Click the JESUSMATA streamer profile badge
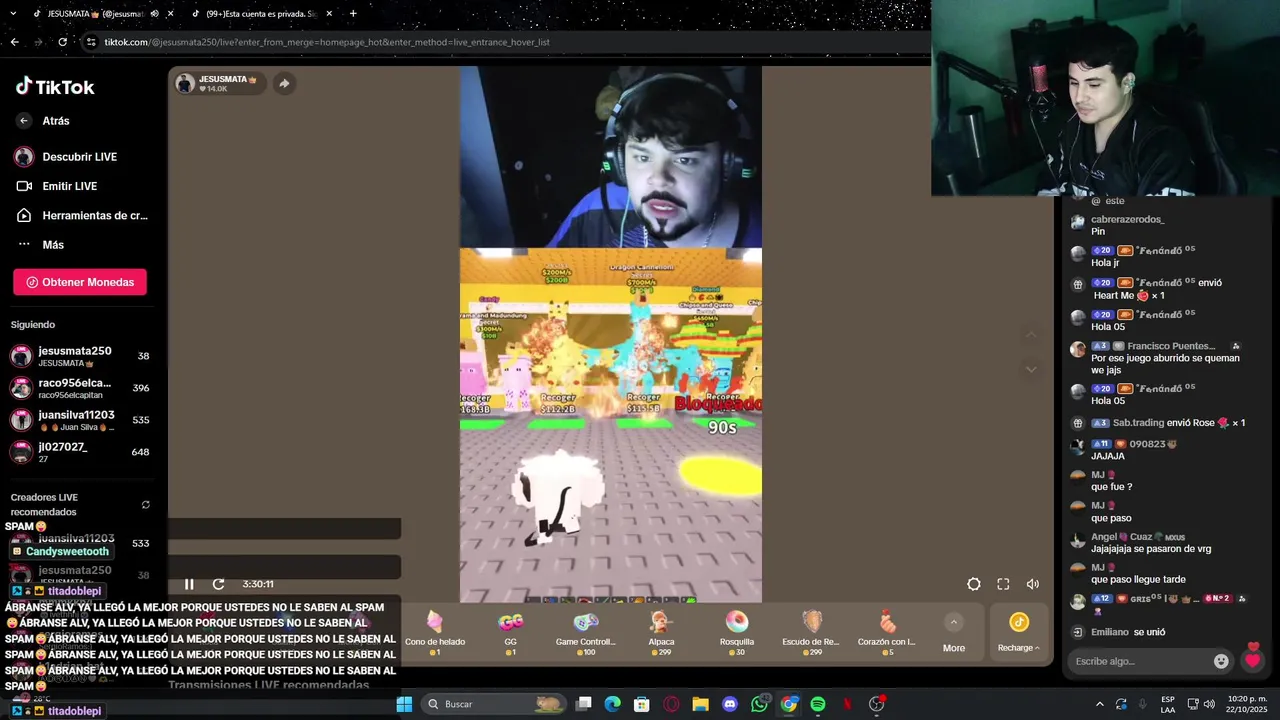Screen dimensions: 1280x720 (x=219, y=83)
